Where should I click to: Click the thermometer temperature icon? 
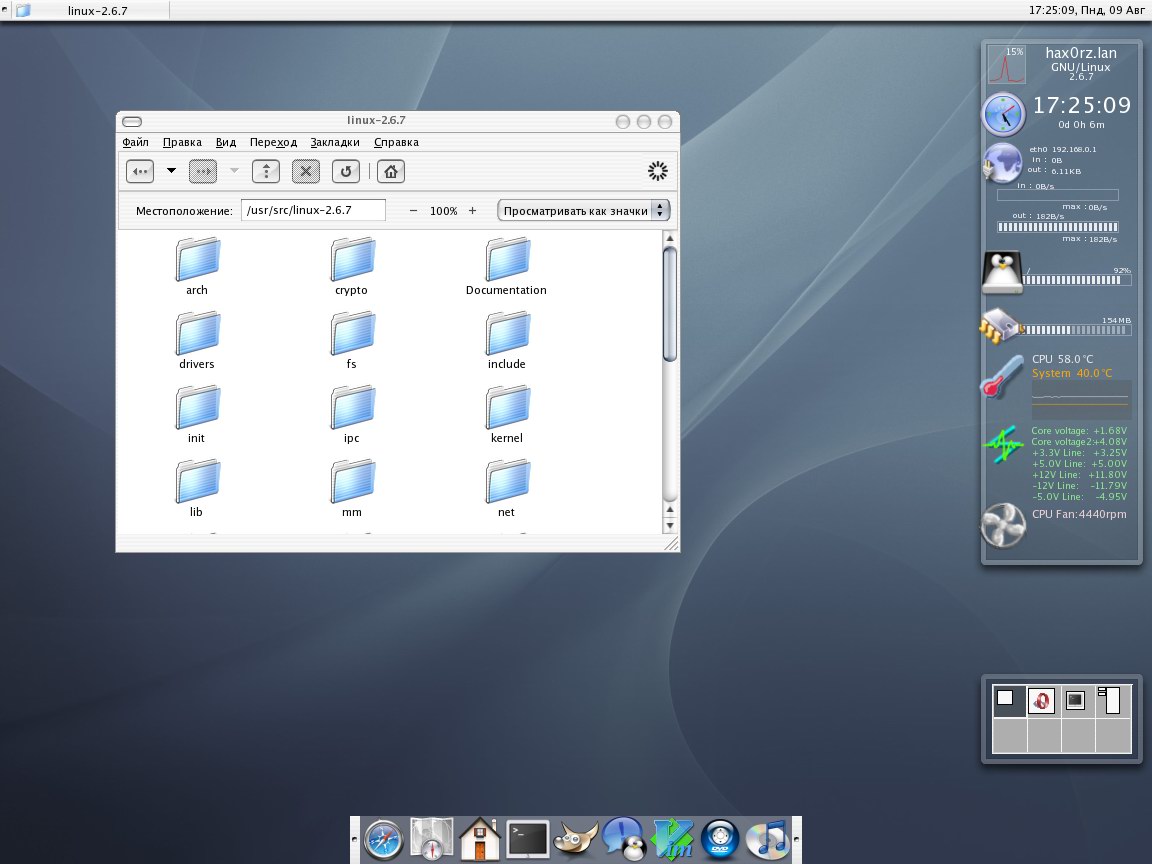pyautogui.click(x=1001, y=377)
